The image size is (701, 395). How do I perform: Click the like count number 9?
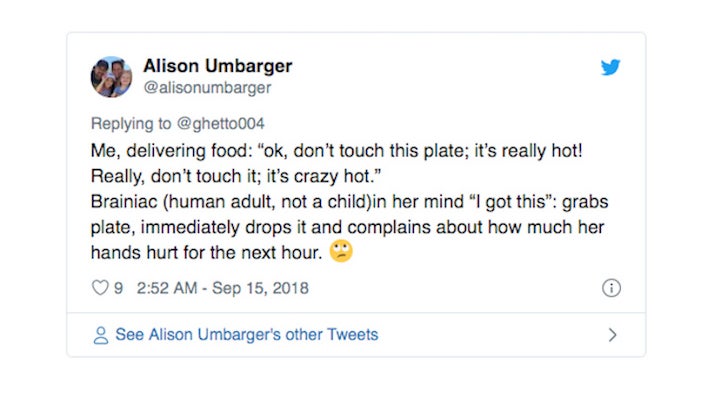click(x=118, y=288)
